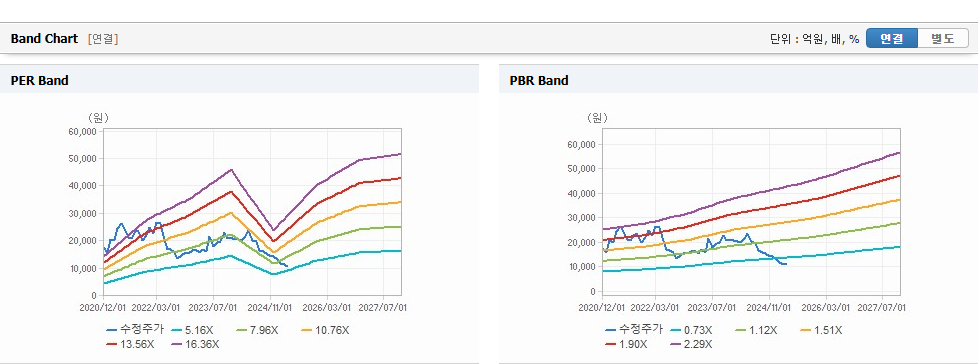This screenshot has height=364, width=978.
Task: Hide the 10.76X orange band
Action: coord(325,330)
